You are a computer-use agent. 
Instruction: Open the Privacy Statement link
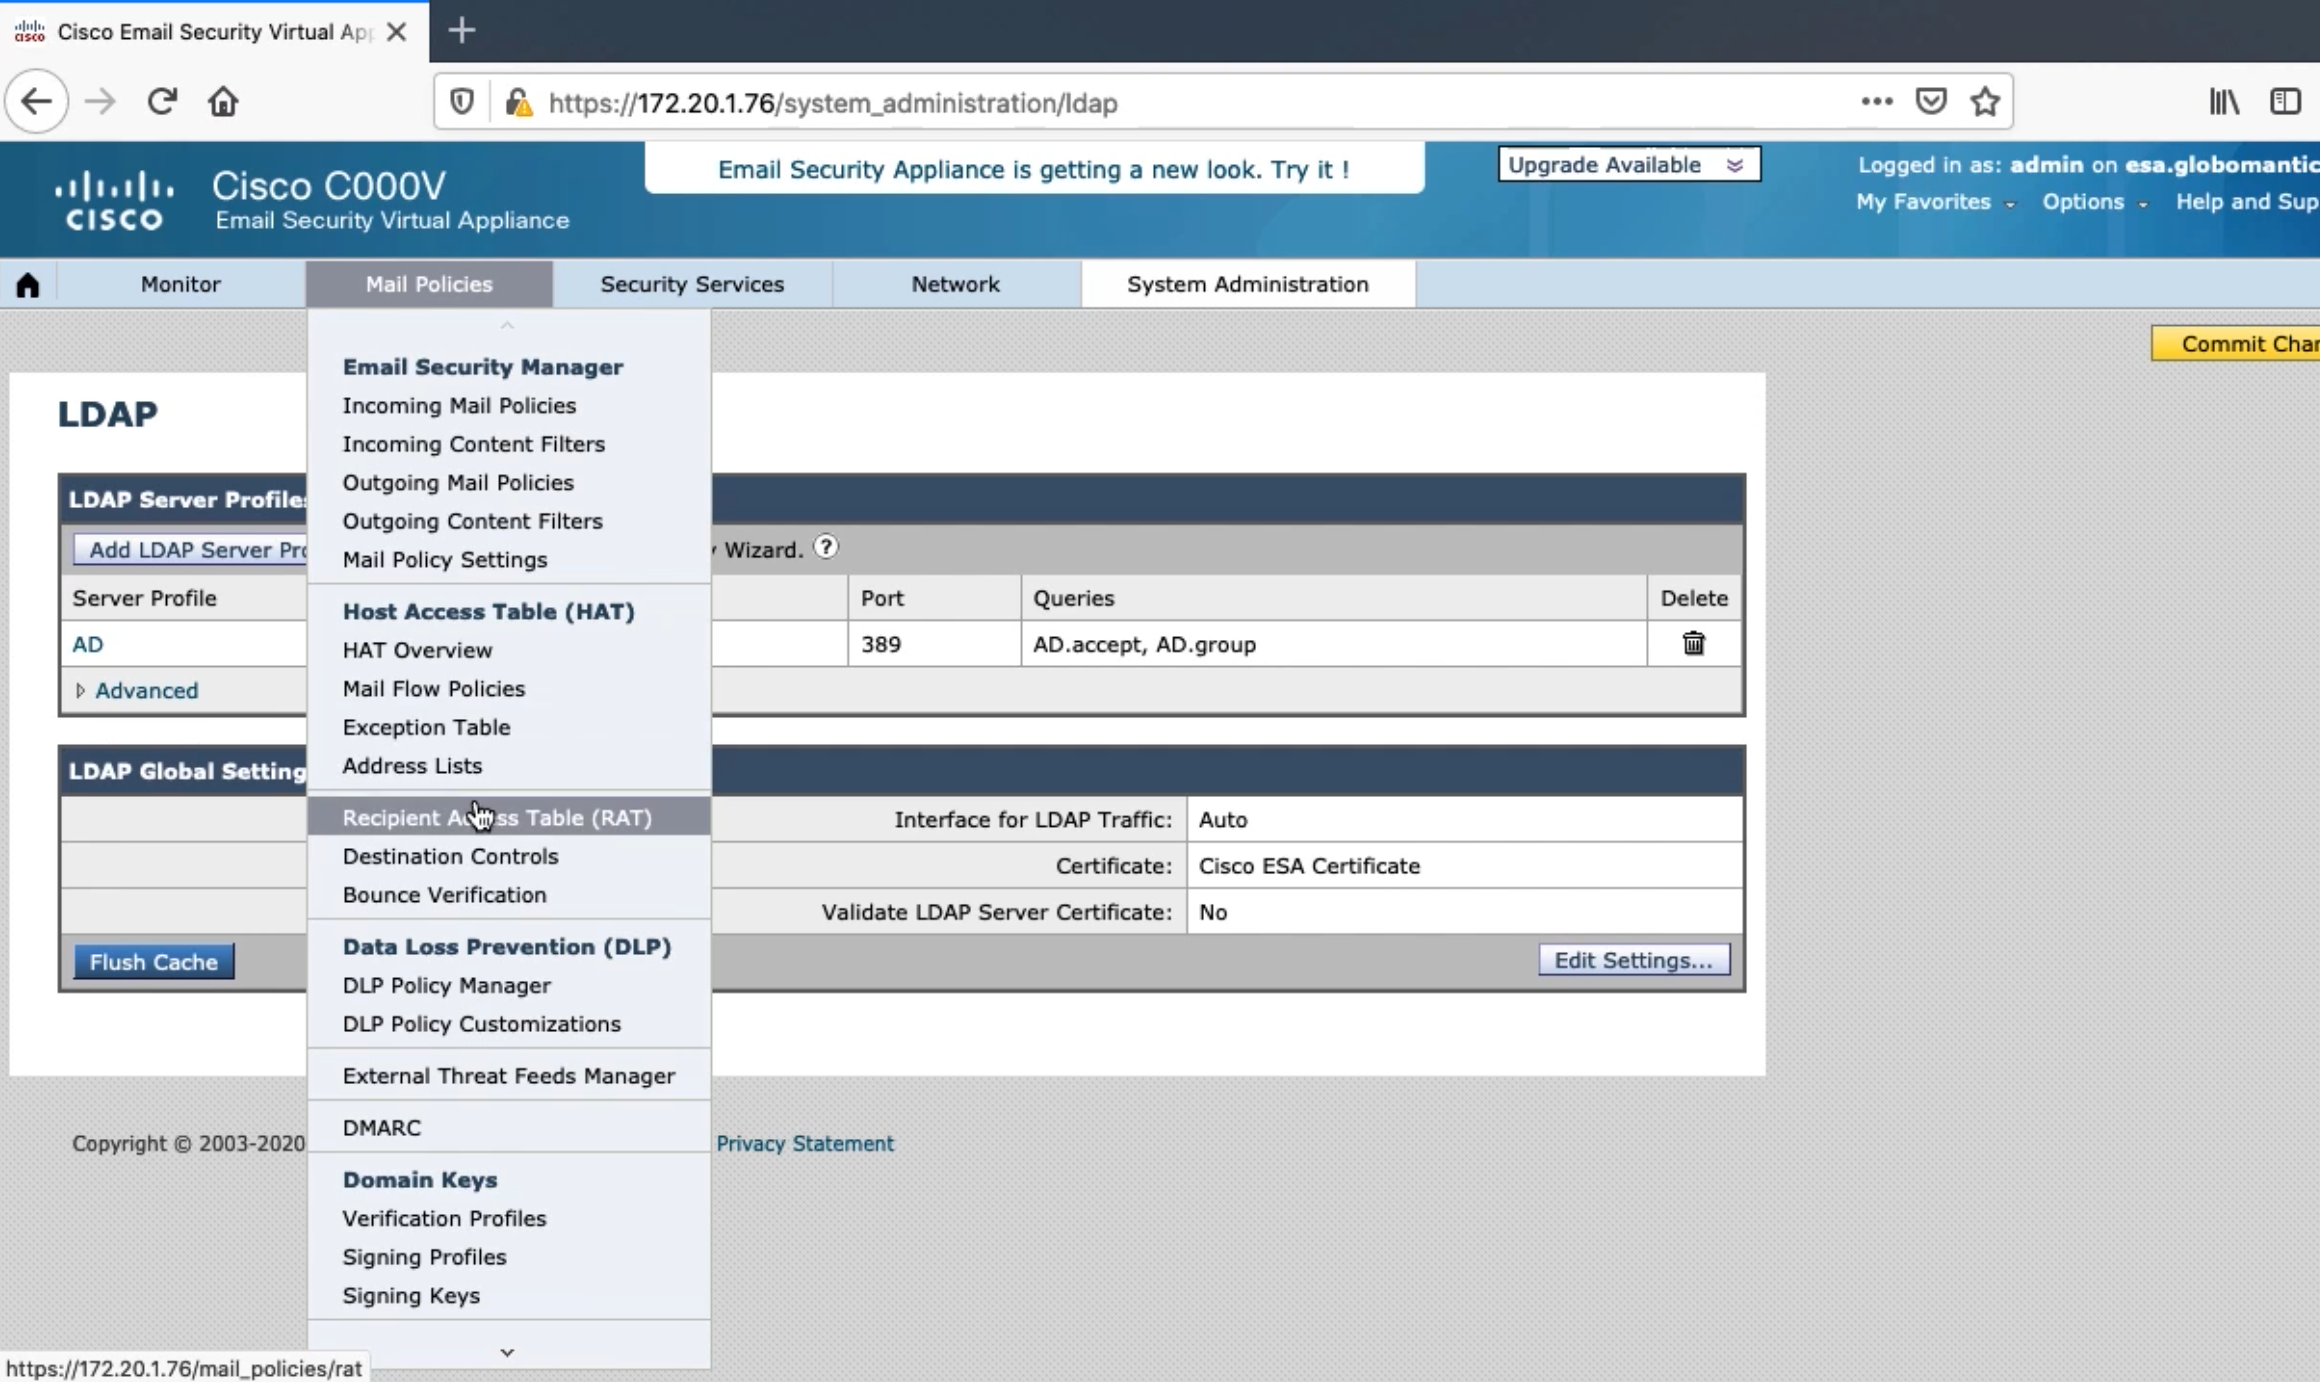tap(804, 1143)
